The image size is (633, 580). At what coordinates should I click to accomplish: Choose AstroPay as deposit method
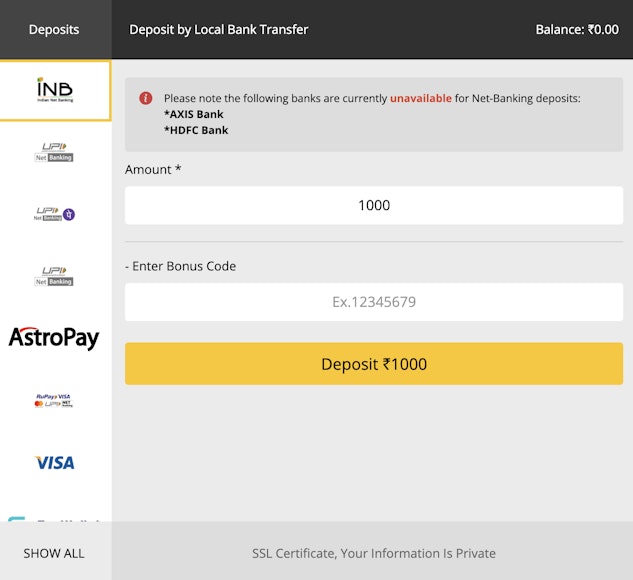tap(55, 338)
